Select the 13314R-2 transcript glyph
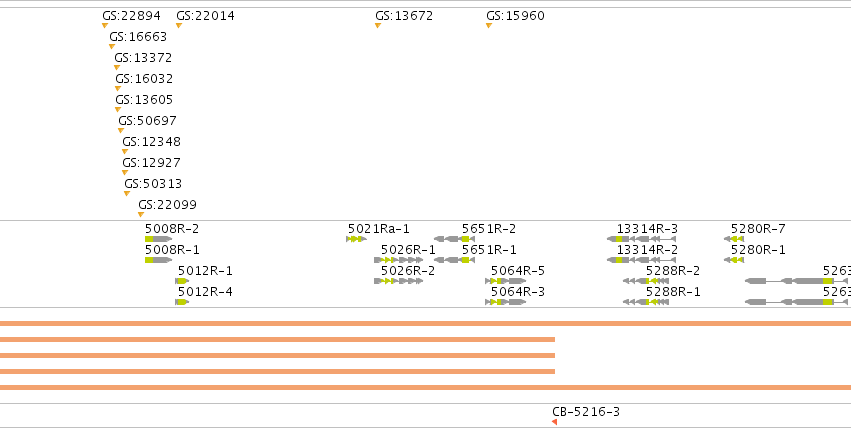Viewport: 851px width, 428px height. (x=642, y=260)
